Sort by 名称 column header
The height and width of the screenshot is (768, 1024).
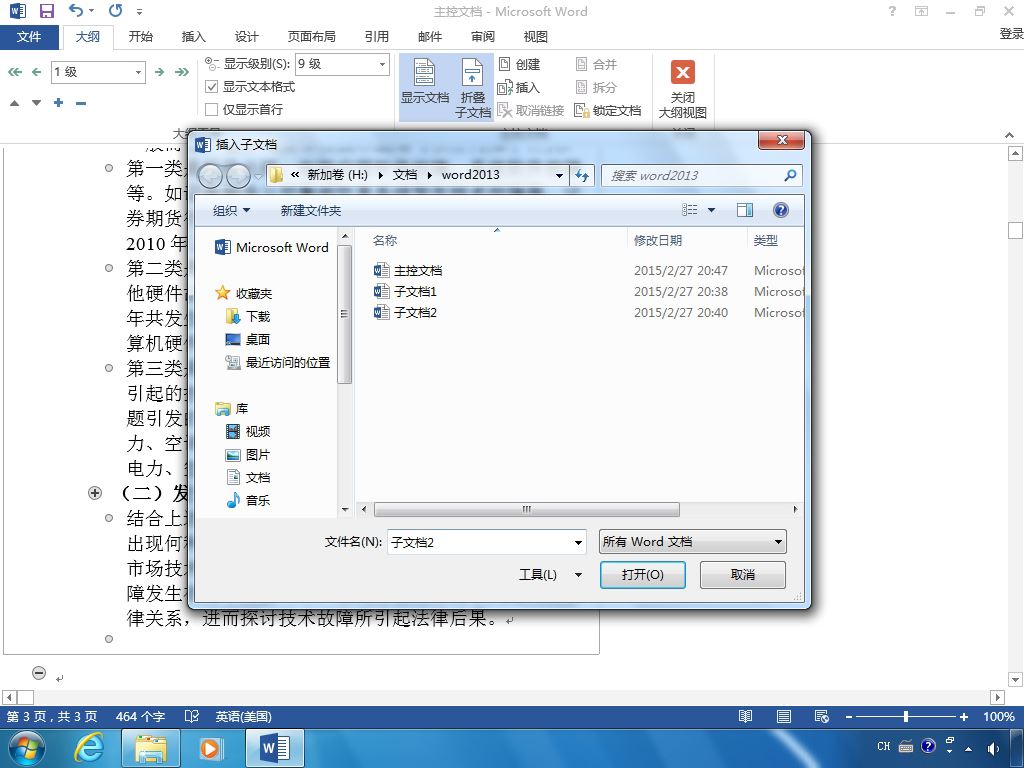385,240
